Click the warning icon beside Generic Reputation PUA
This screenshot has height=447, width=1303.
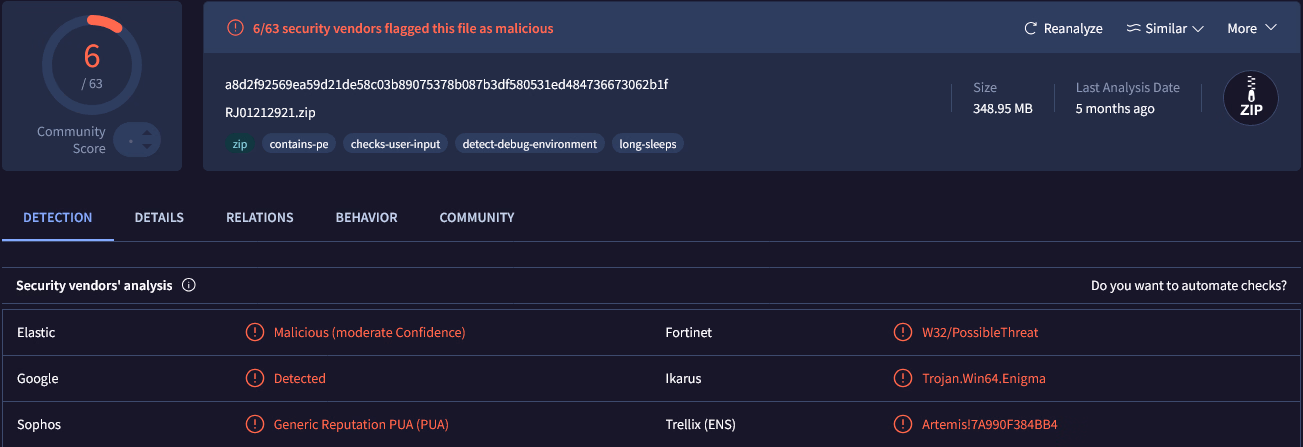coord(255,424)
